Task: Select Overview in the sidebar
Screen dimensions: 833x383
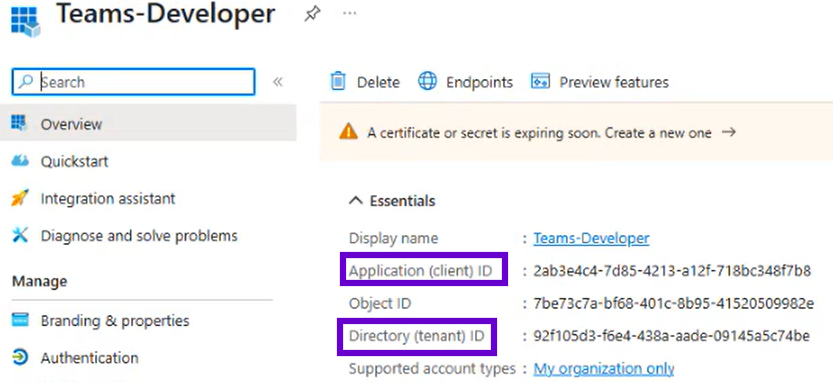Action: pyautogui.click(x=148, y=124)
